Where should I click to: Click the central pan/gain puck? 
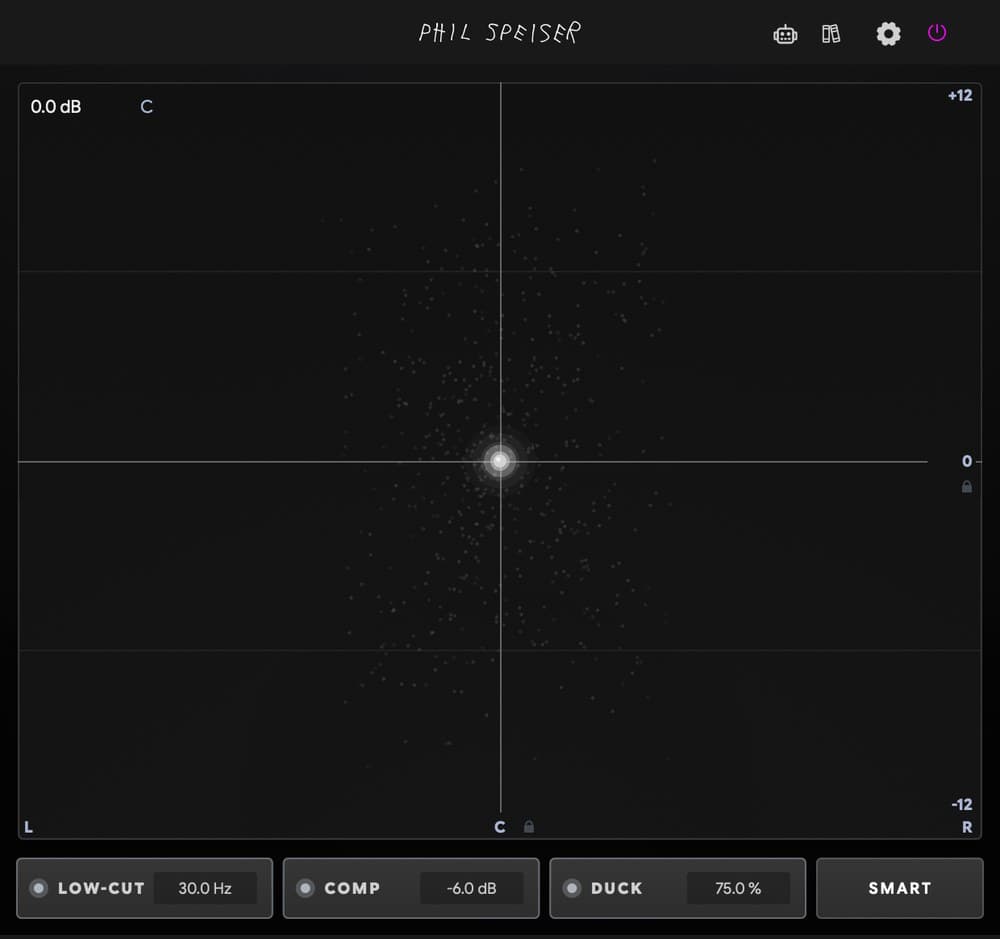click(500, 461)
